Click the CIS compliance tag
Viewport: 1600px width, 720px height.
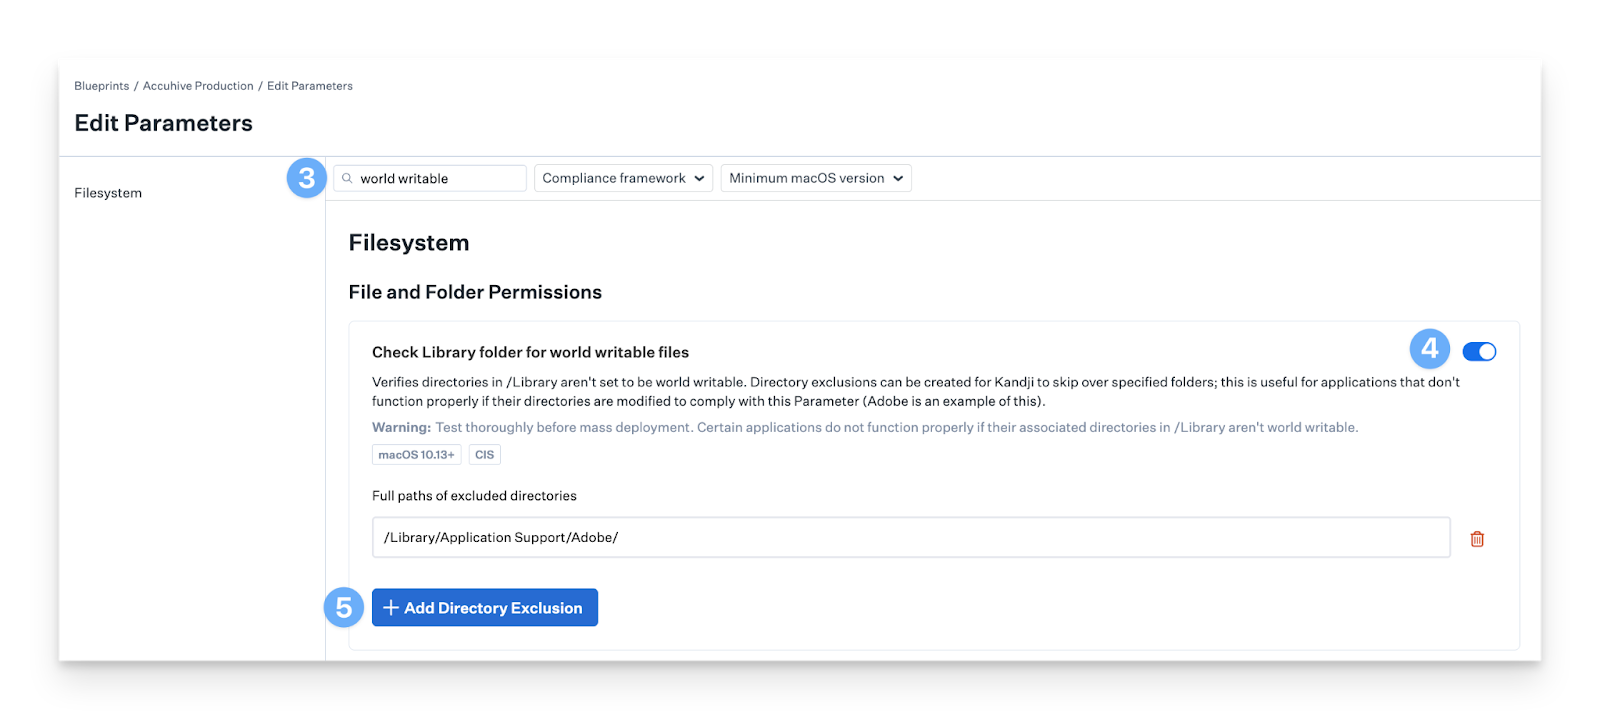pos(485,455)
